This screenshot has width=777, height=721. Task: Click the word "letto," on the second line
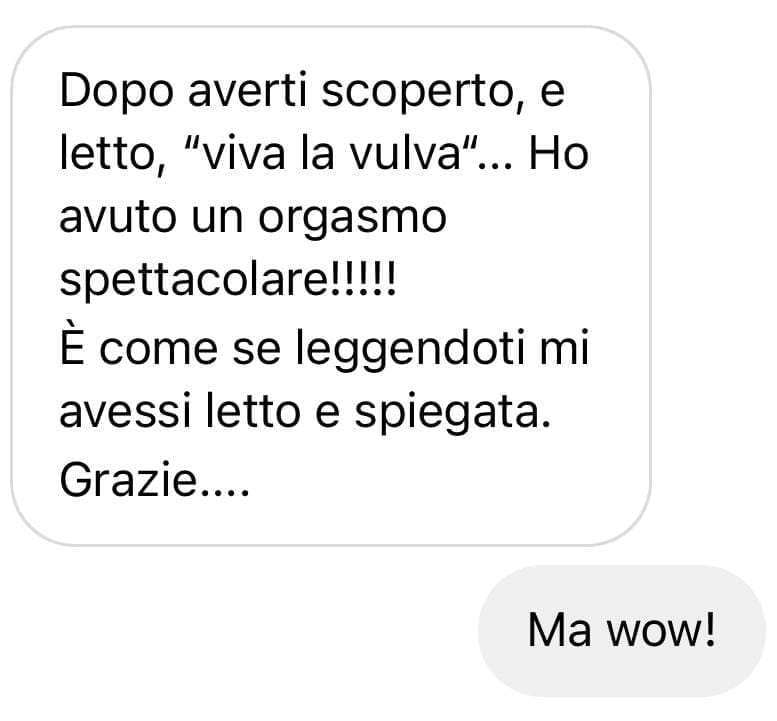113,155
